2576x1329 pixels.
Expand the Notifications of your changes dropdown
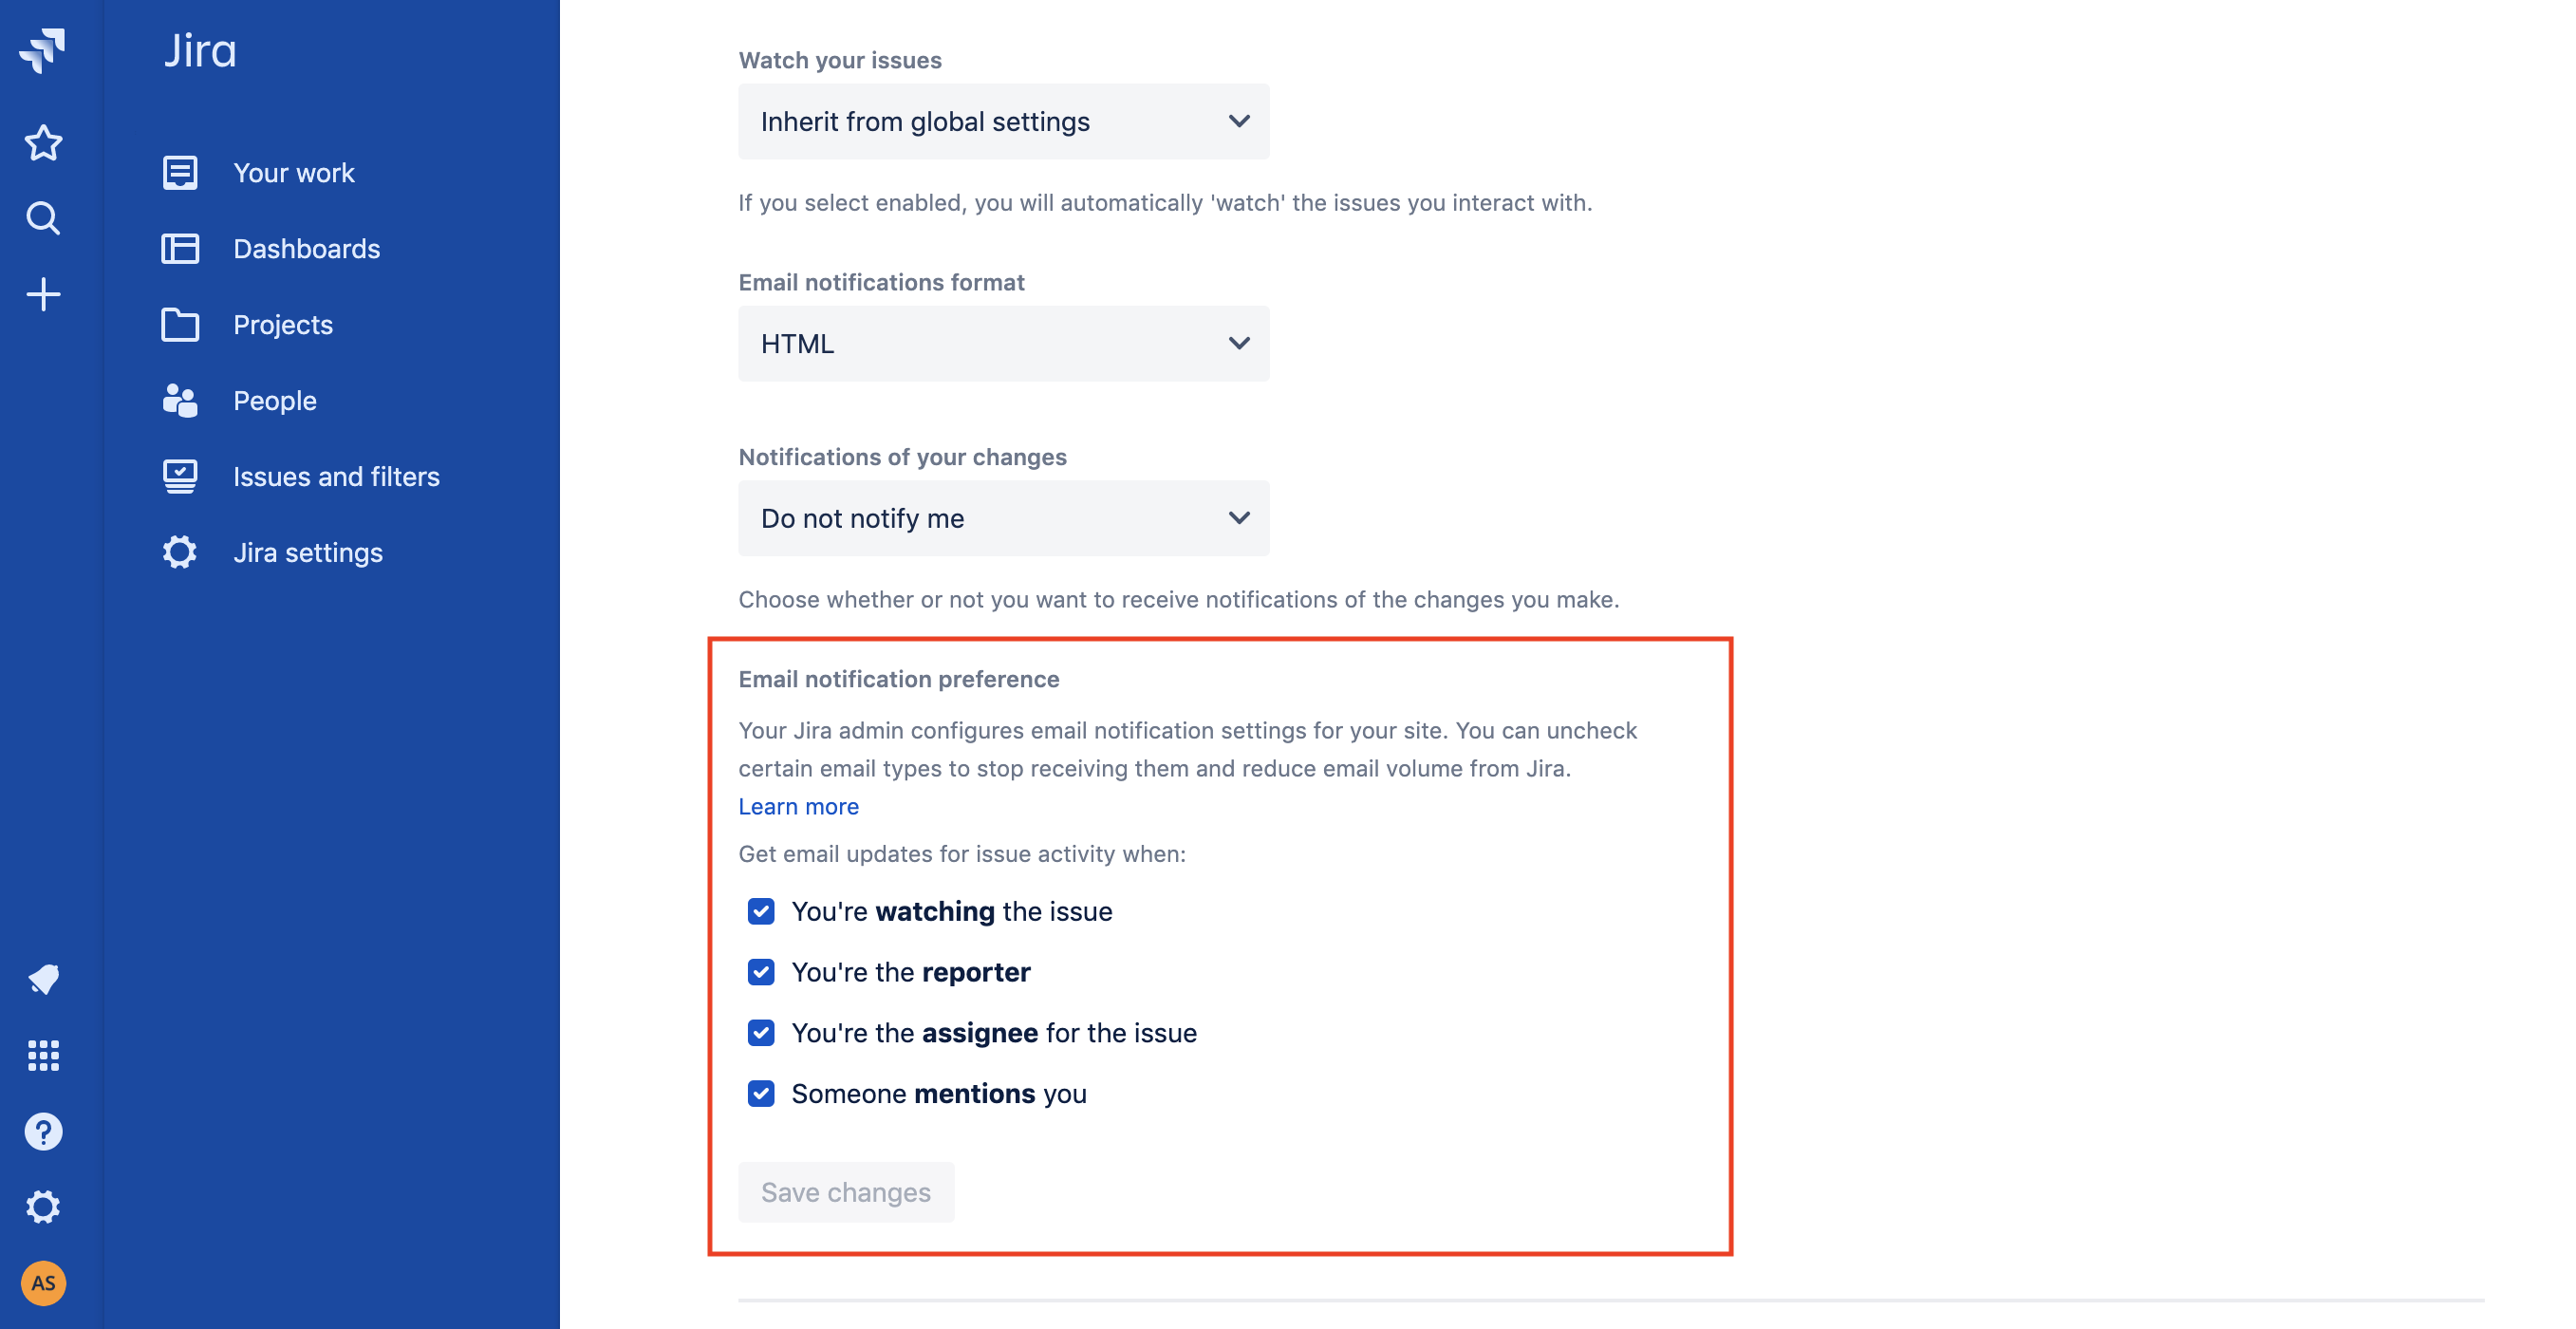point(1003,518)
